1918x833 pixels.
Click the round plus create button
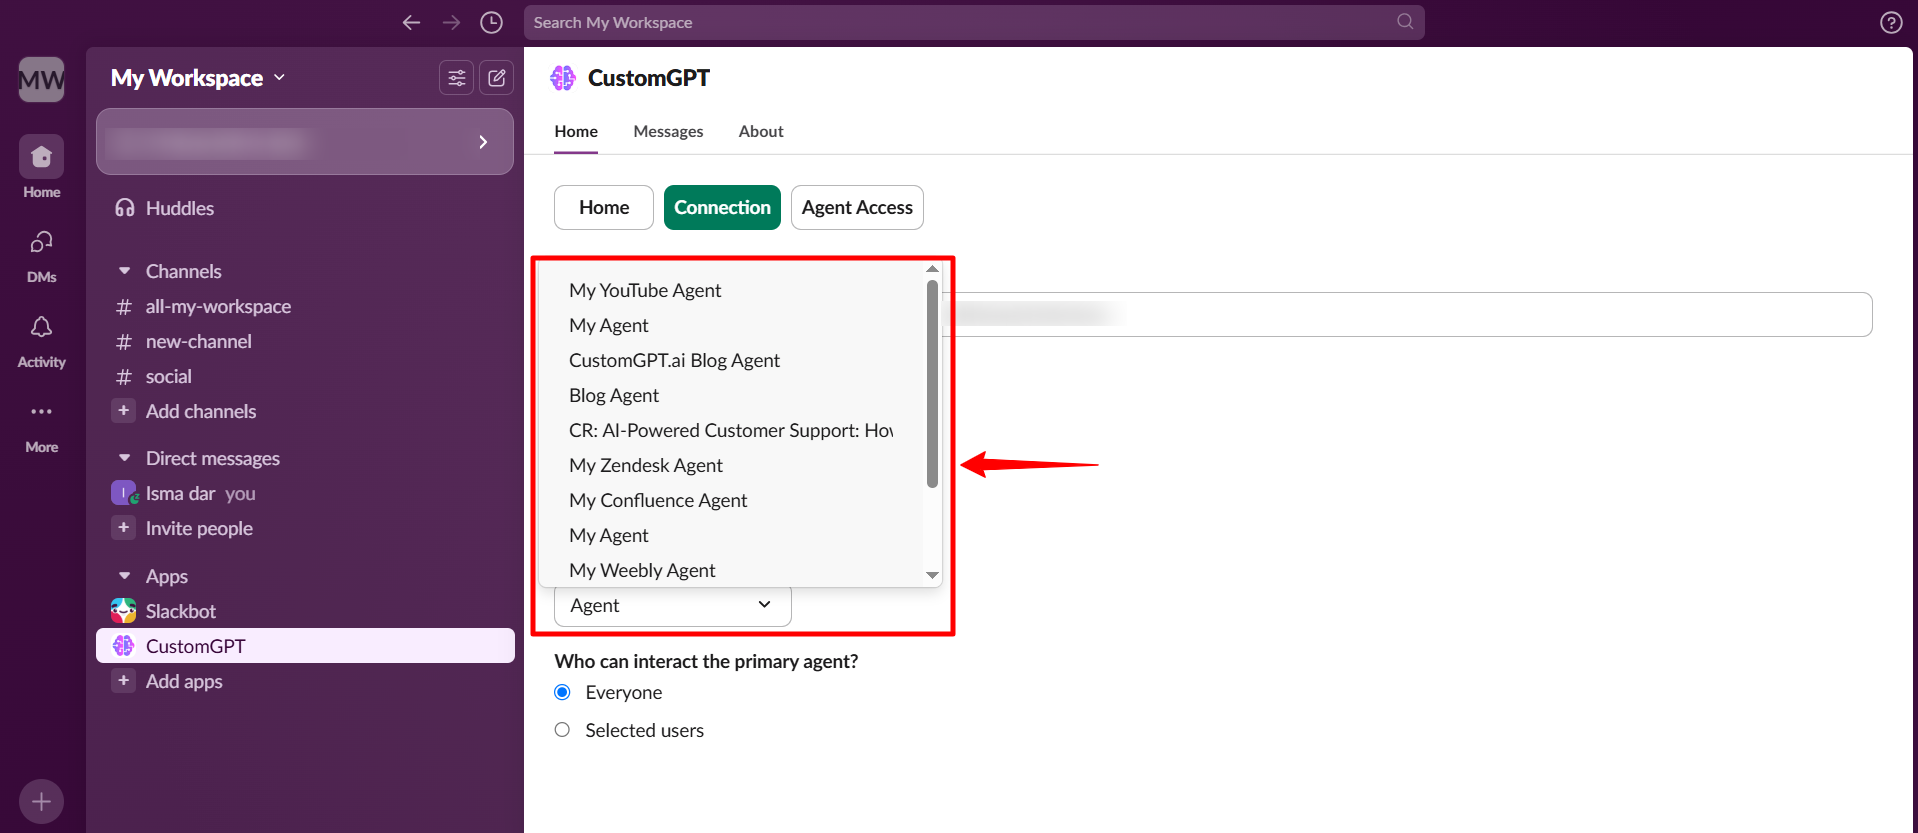[41, 801]
